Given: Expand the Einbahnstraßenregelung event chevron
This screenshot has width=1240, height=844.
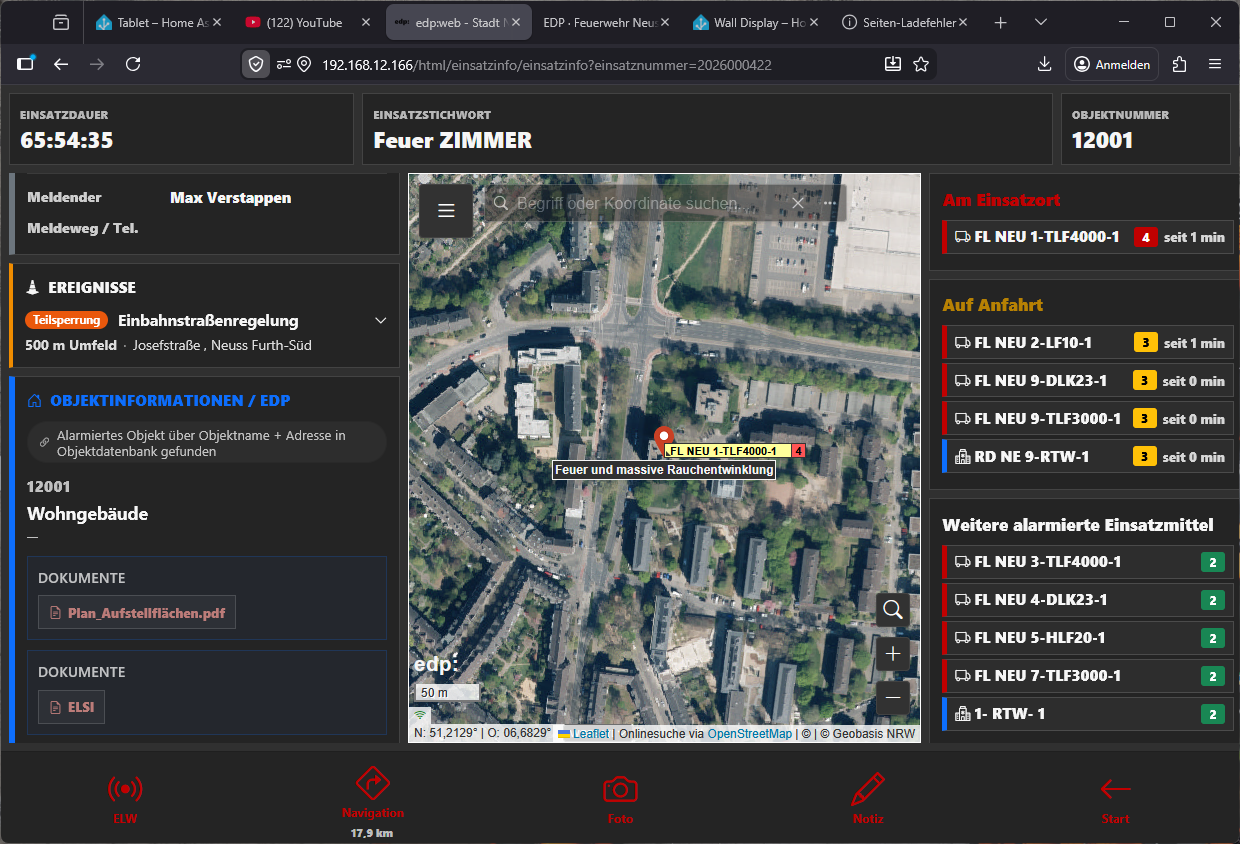Looking at the screenshot, I should coord(380,321).
